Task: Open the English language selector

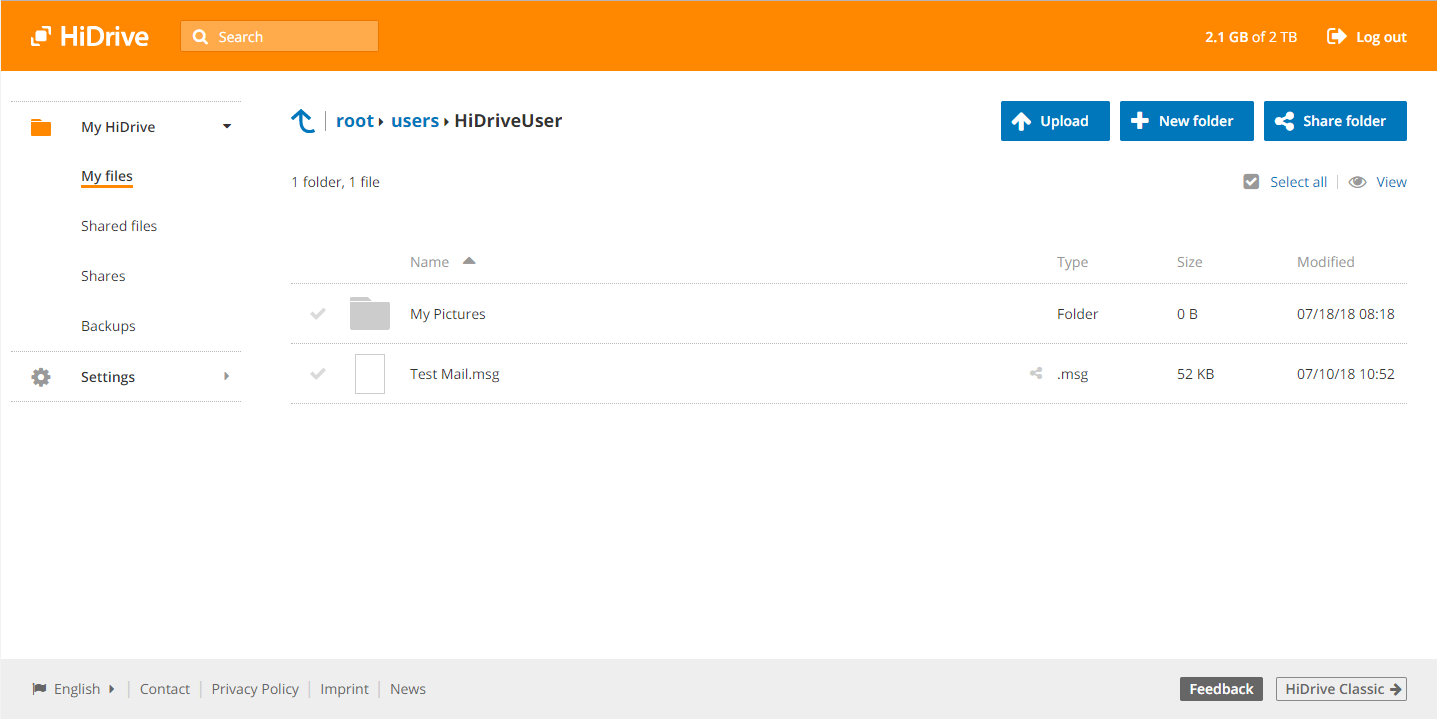Action: click(74, 689)
